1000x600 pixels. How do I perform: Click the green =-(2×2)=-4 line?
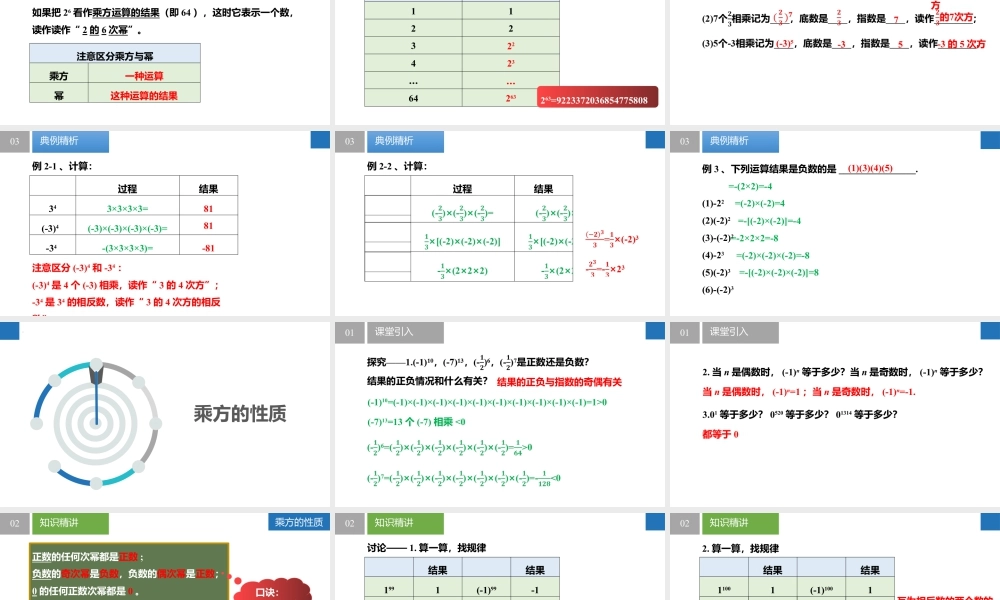pyautogui.click(x=750, y=186)
